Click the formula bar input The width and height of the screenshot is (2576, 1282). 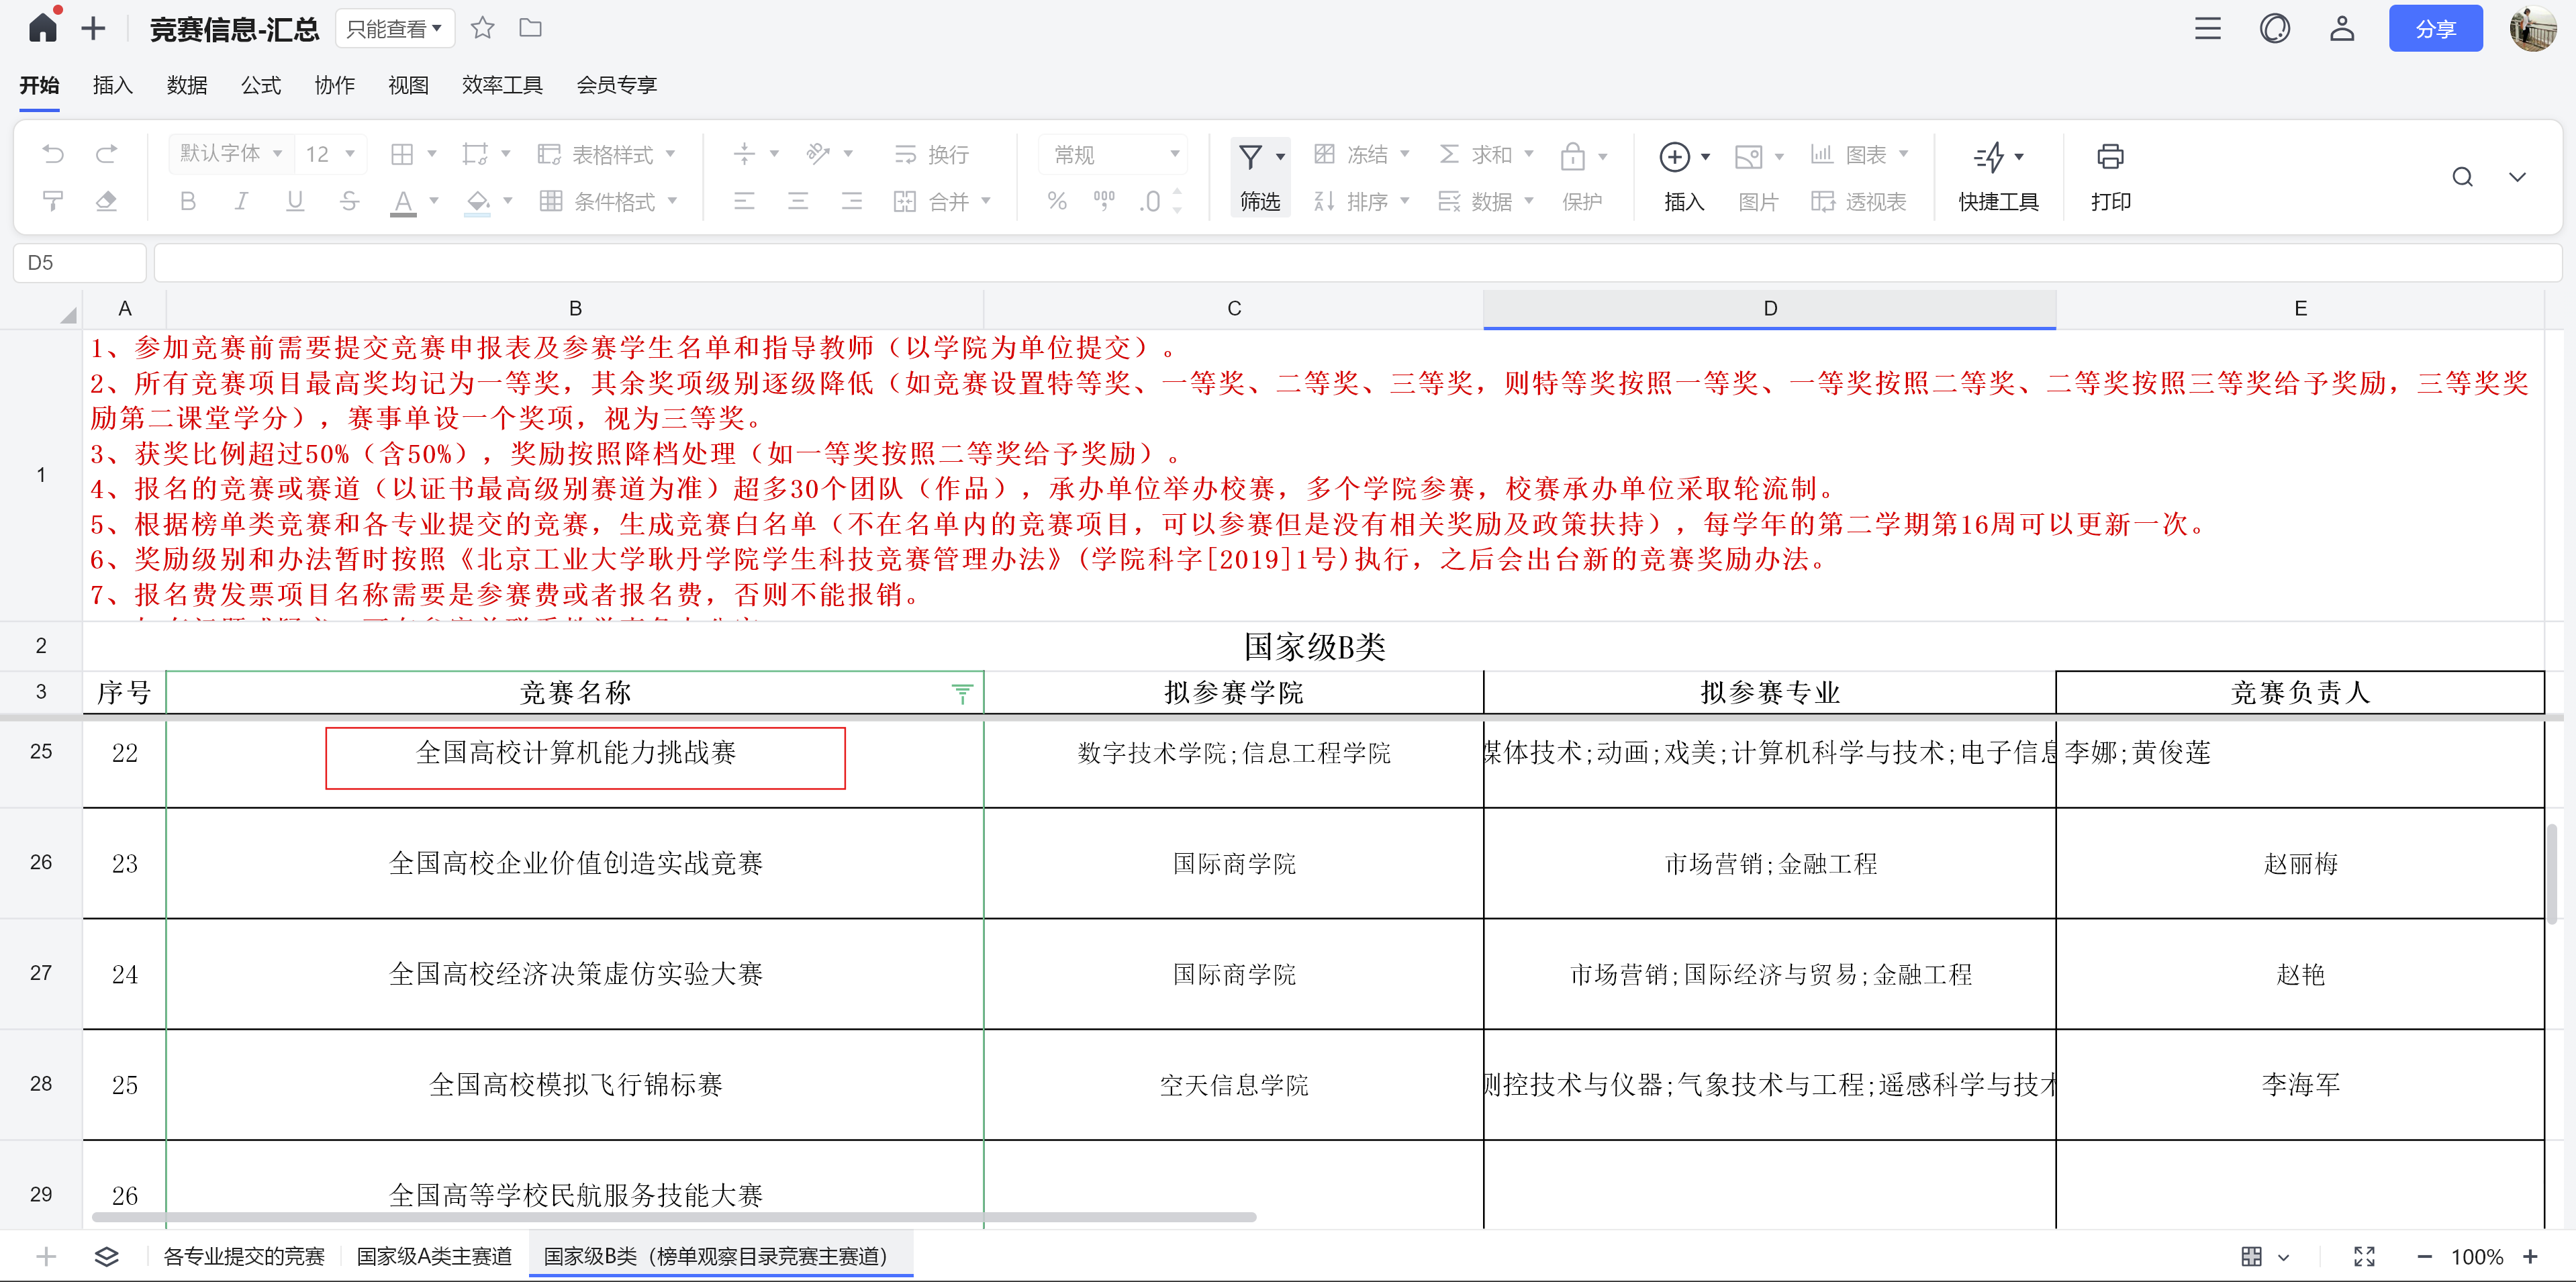pyautogui.click(x=1357, y=263)
